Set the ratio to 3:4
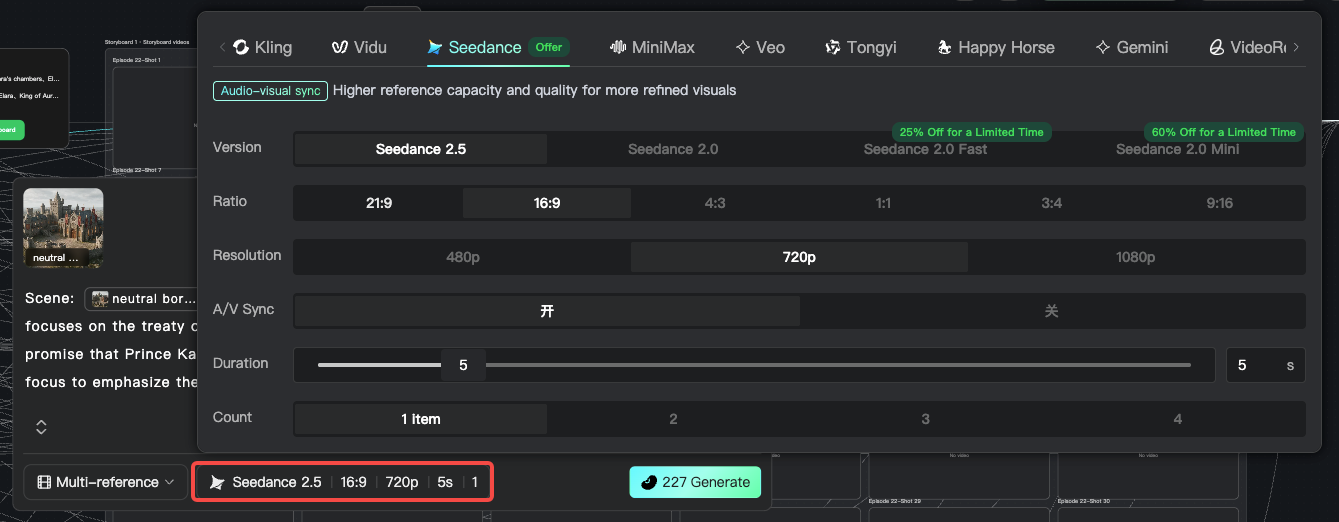Image resolution: width=1339 pixels, height=522 pixels. point(1051,203)
